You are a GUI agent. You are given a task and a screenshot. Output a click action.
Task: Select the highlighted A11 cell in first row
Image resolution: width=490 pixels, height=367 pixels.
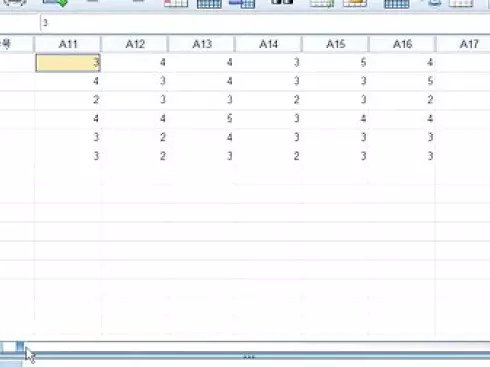click(68, 63)
